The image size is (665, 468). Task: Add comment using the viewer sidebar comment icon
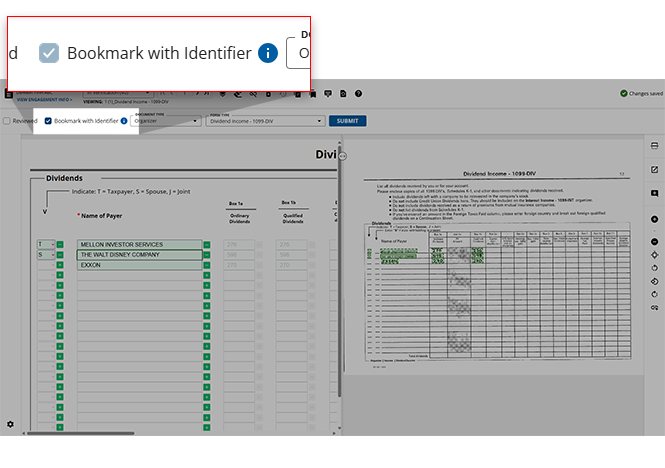point(654,193)
